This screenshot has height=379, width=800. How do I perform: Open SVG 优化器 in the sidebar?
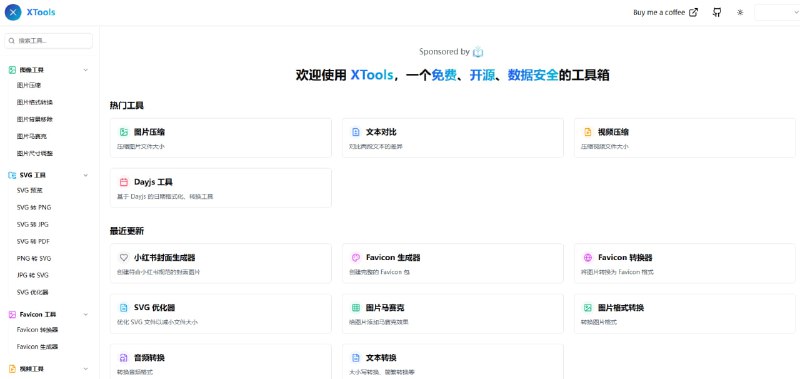click(32, 292)
